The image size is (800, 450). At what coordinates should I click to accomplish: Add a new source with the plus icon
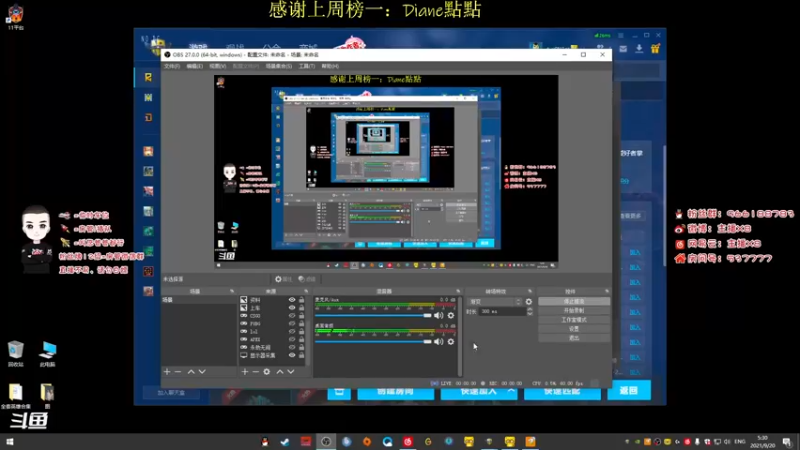point(245,372)
